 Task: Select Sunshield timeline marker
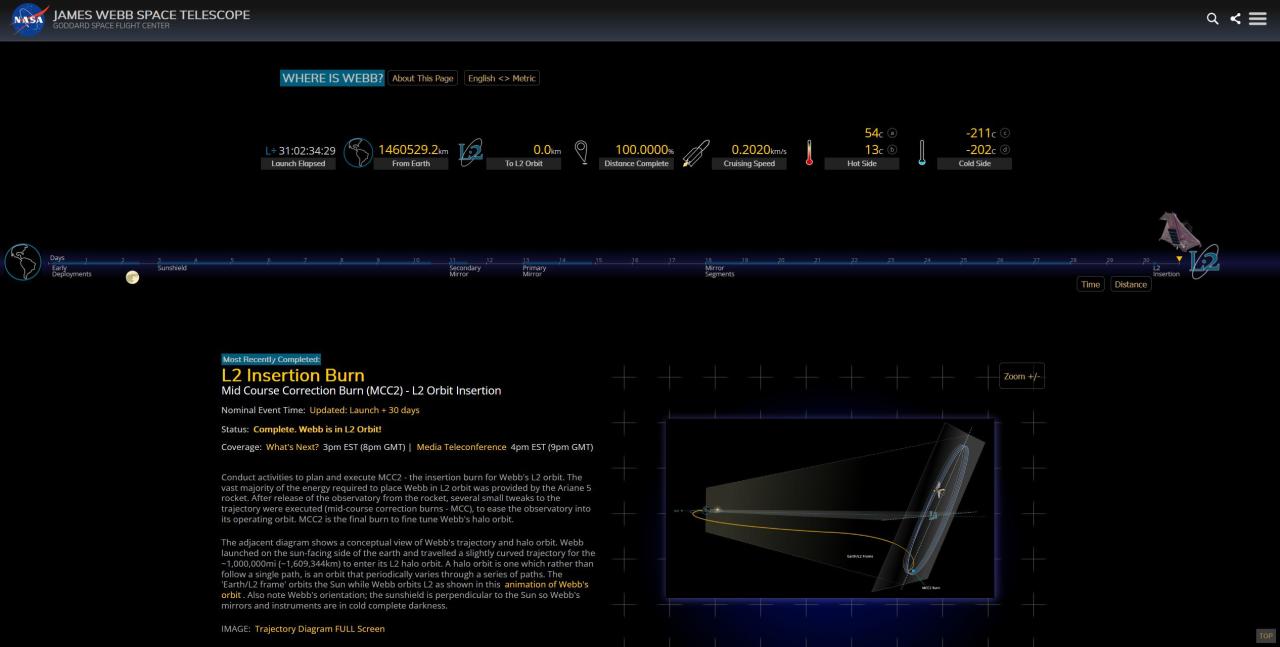172,268
